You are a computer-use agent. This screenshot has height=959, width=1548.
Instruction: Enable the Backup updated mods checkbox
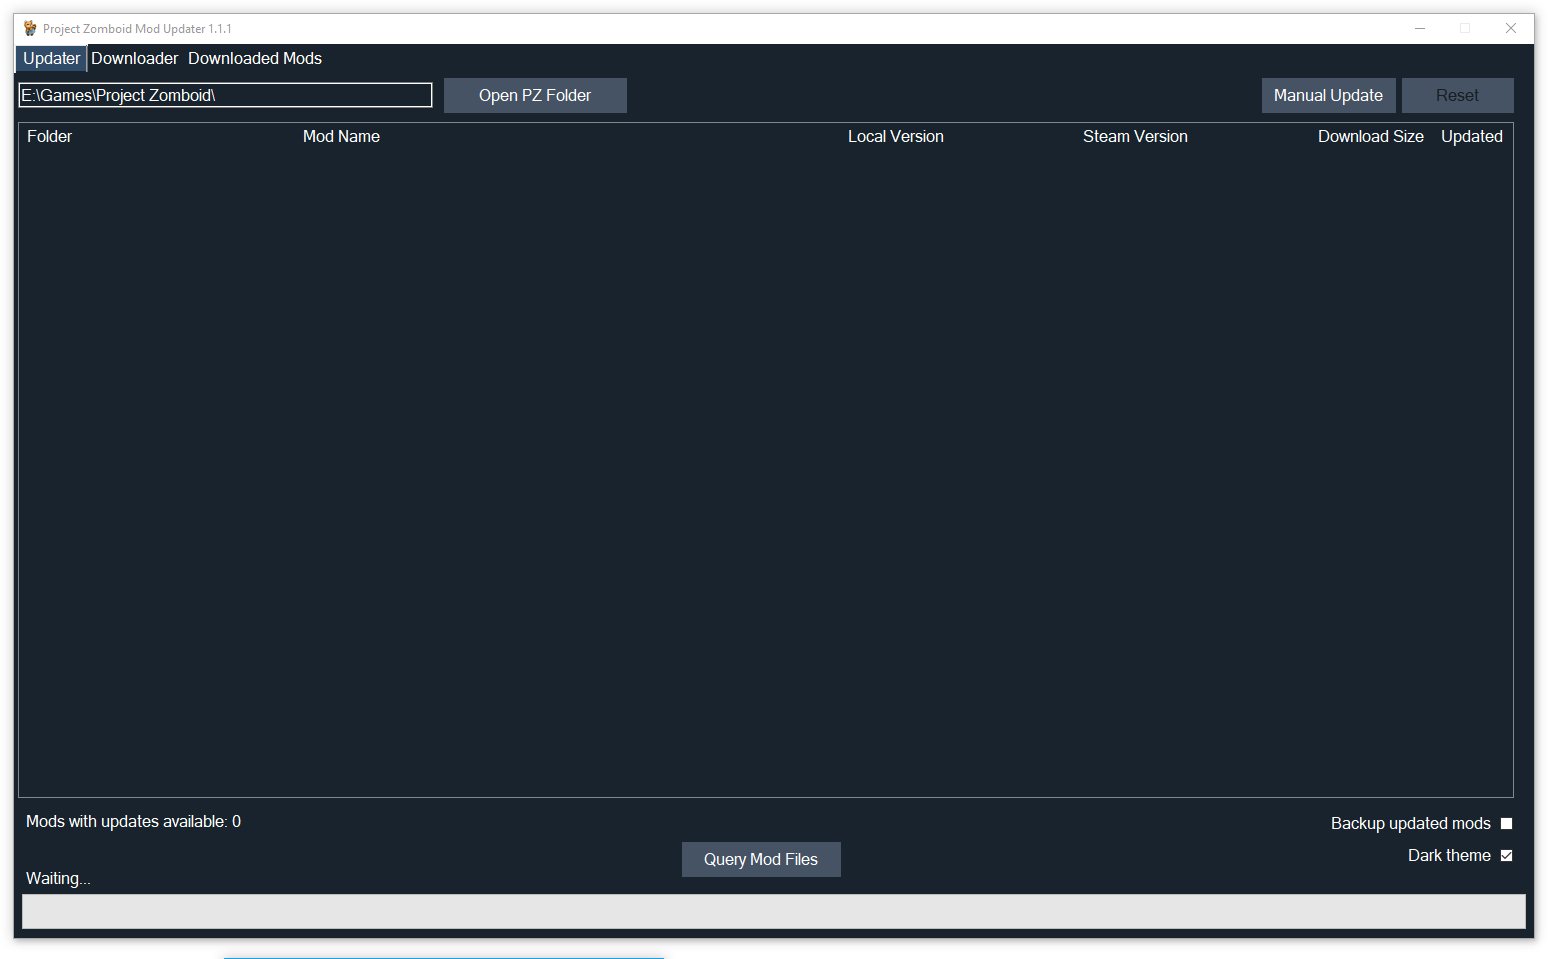(1506, 823)
